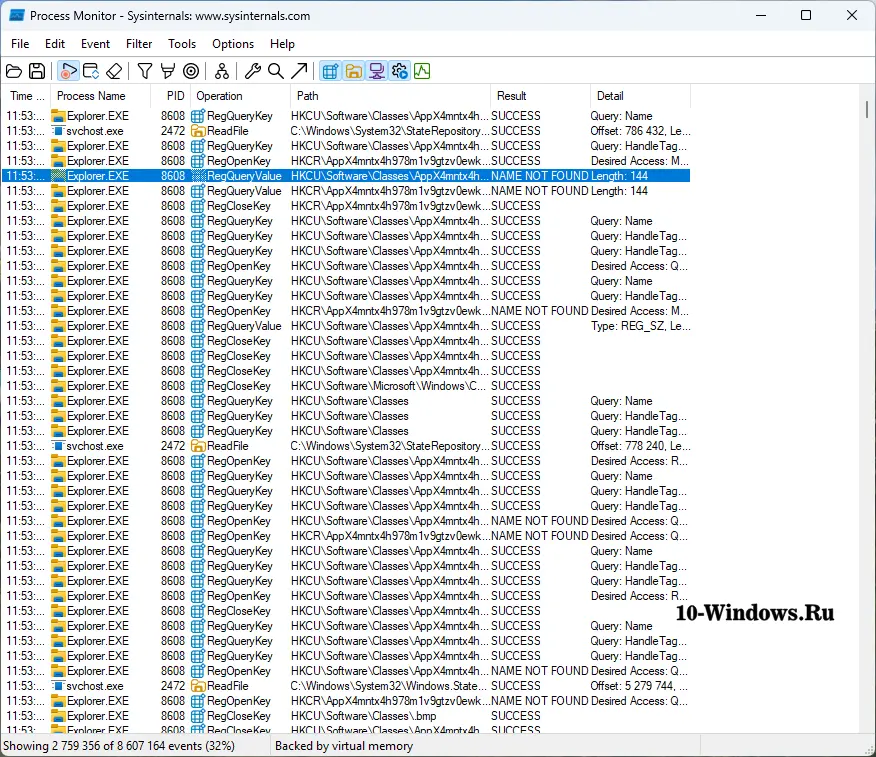The width and height of the screenshot is (876, 757).
Task: Toggle Show Registry Activity toolbar button
Action: [x=330, y=72]
